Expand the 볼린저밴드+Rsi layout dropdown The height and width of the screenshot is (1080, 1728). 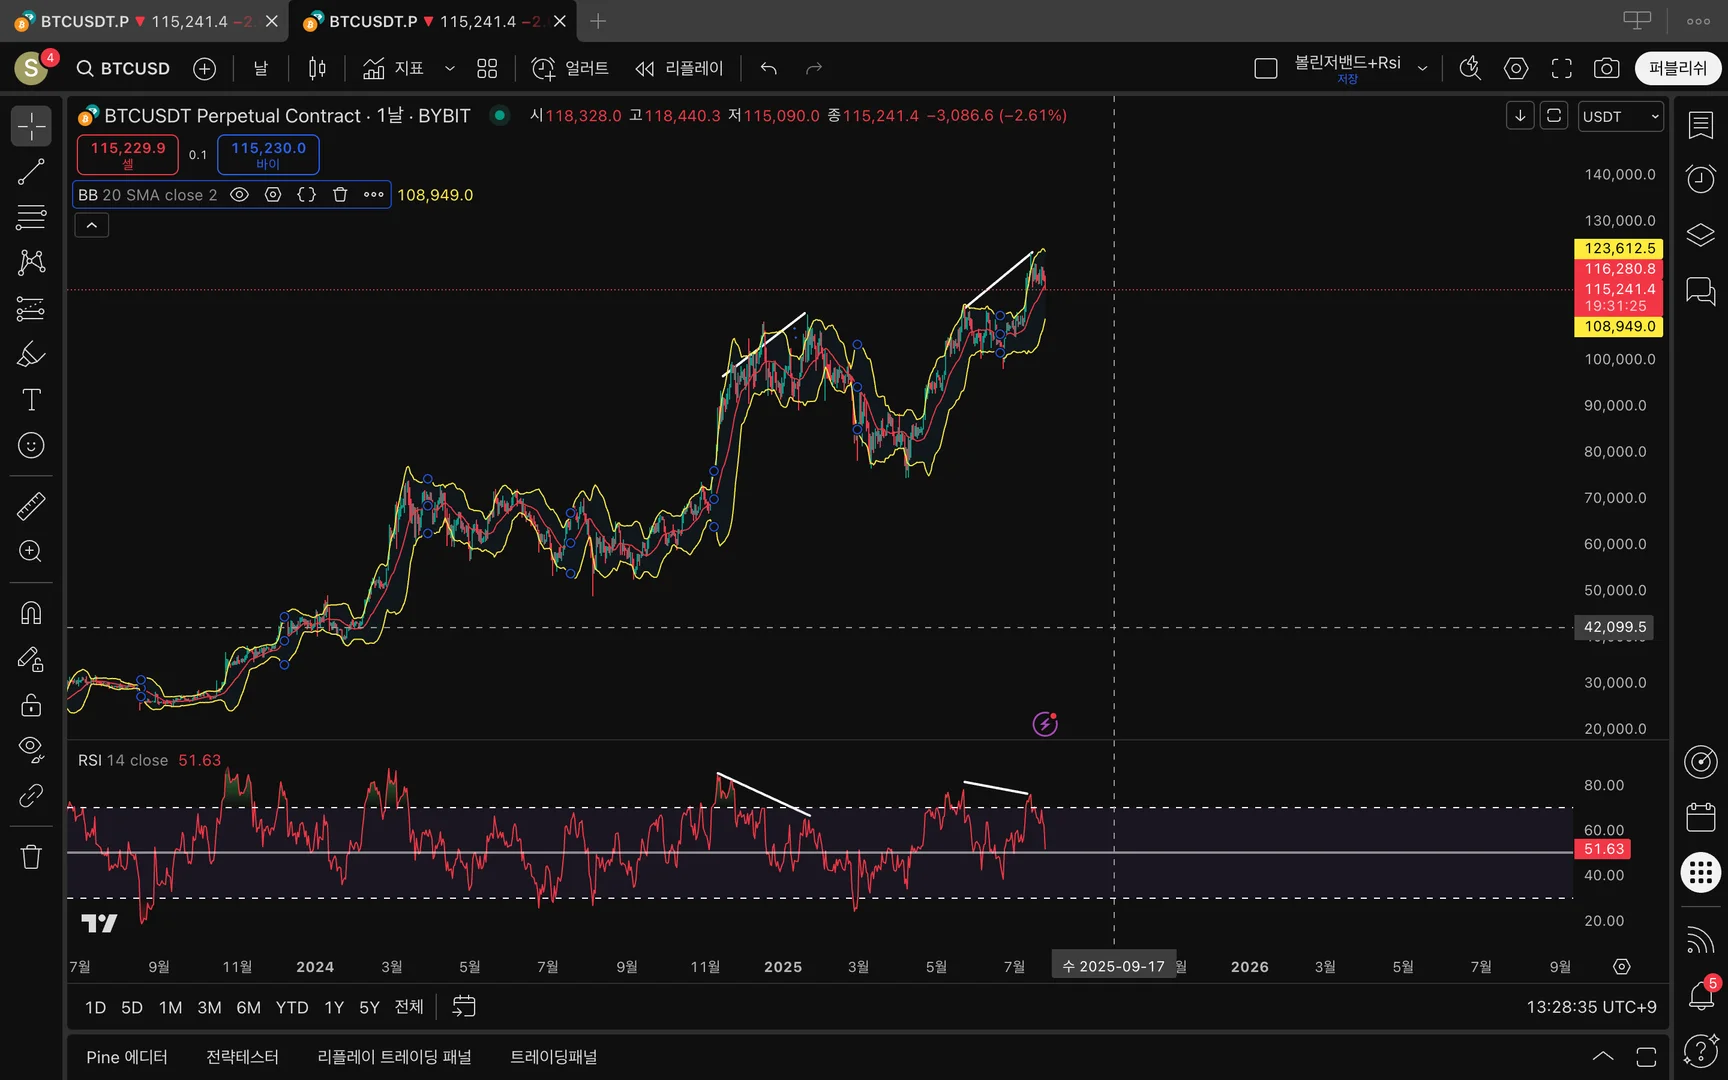tap(1422, 68)
